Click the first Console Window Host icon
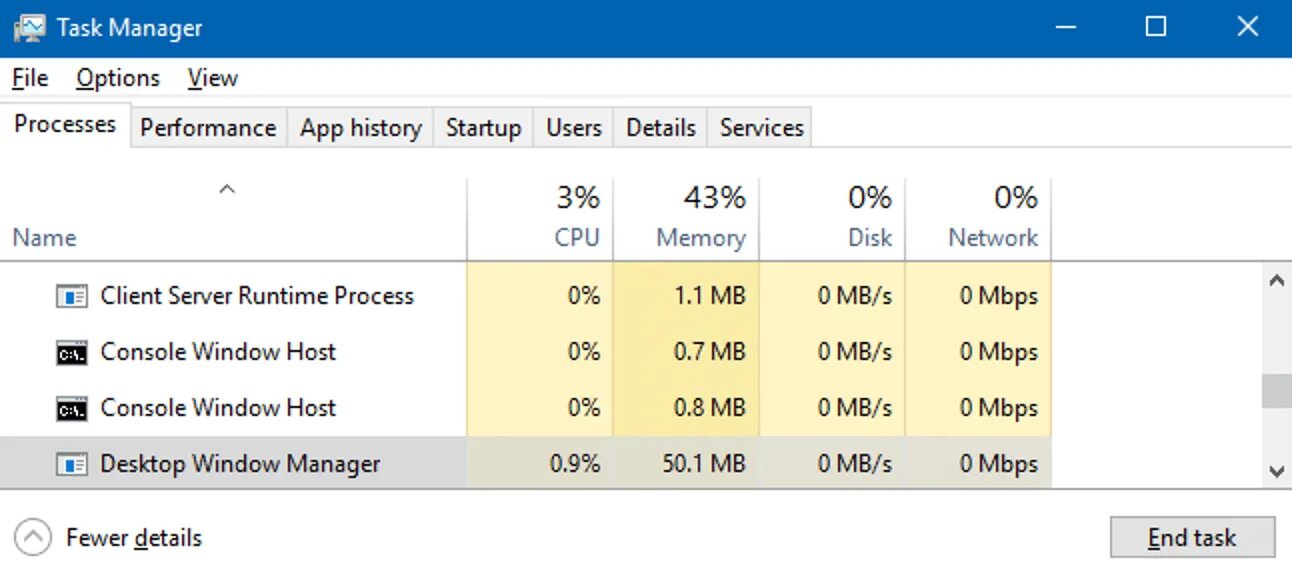The height and width of the screenshot is (584, 1292). (x=72, y=352)
